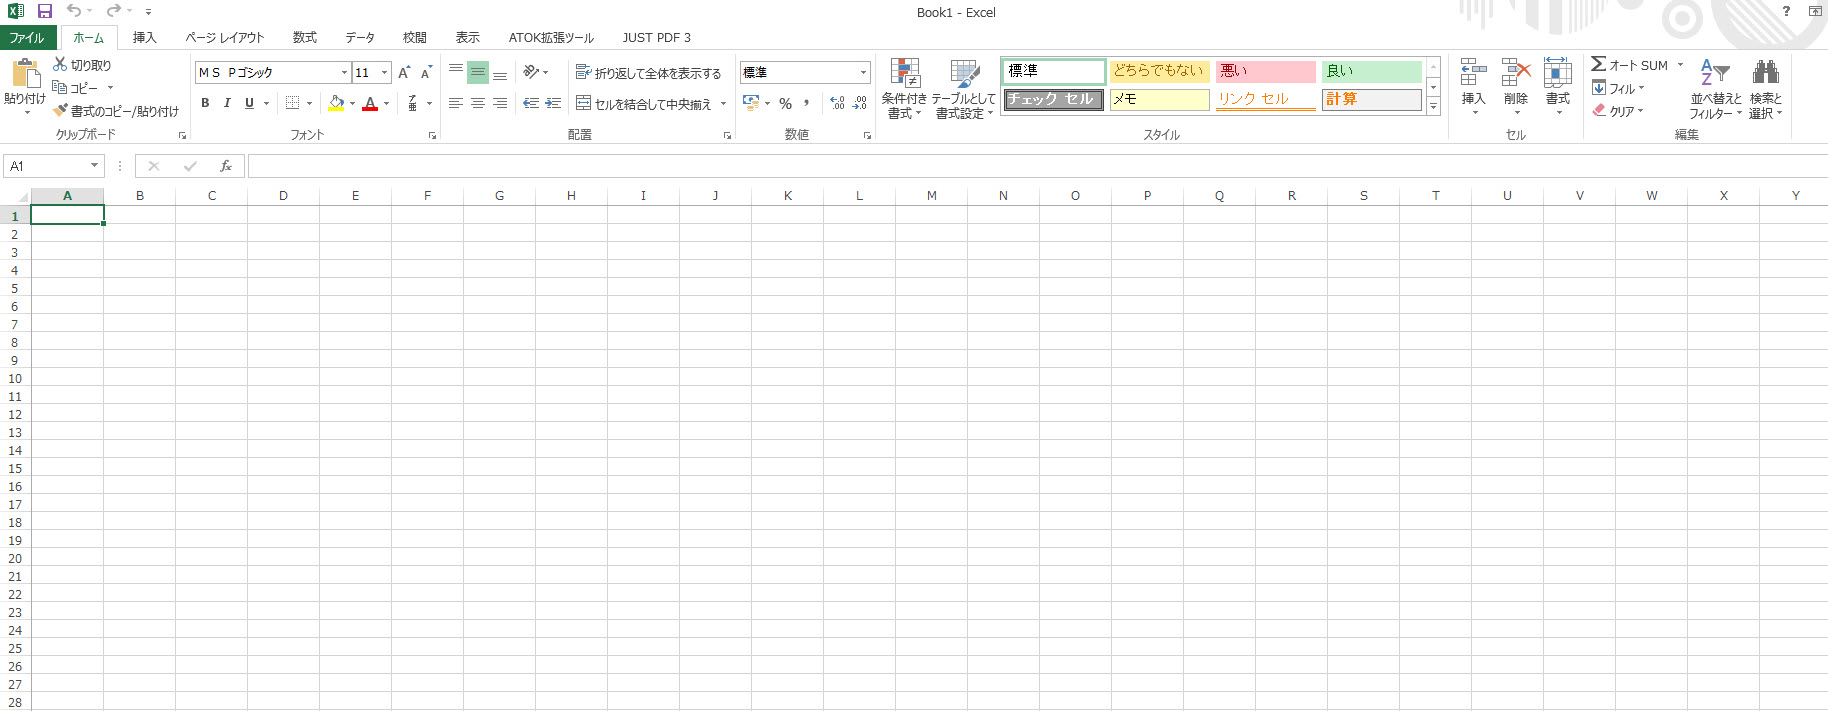Select 標準 cell style

1054,71
